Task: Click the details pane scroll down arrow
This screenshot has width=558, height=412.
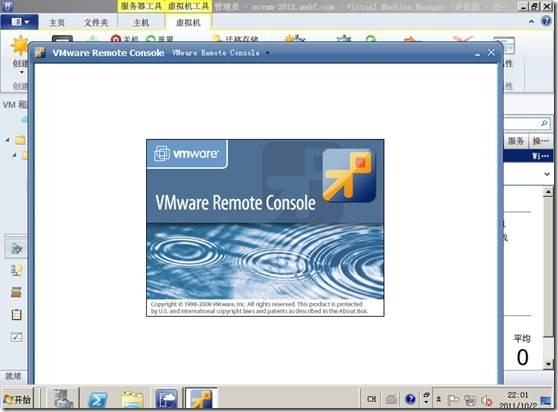Action: point(548,364)
